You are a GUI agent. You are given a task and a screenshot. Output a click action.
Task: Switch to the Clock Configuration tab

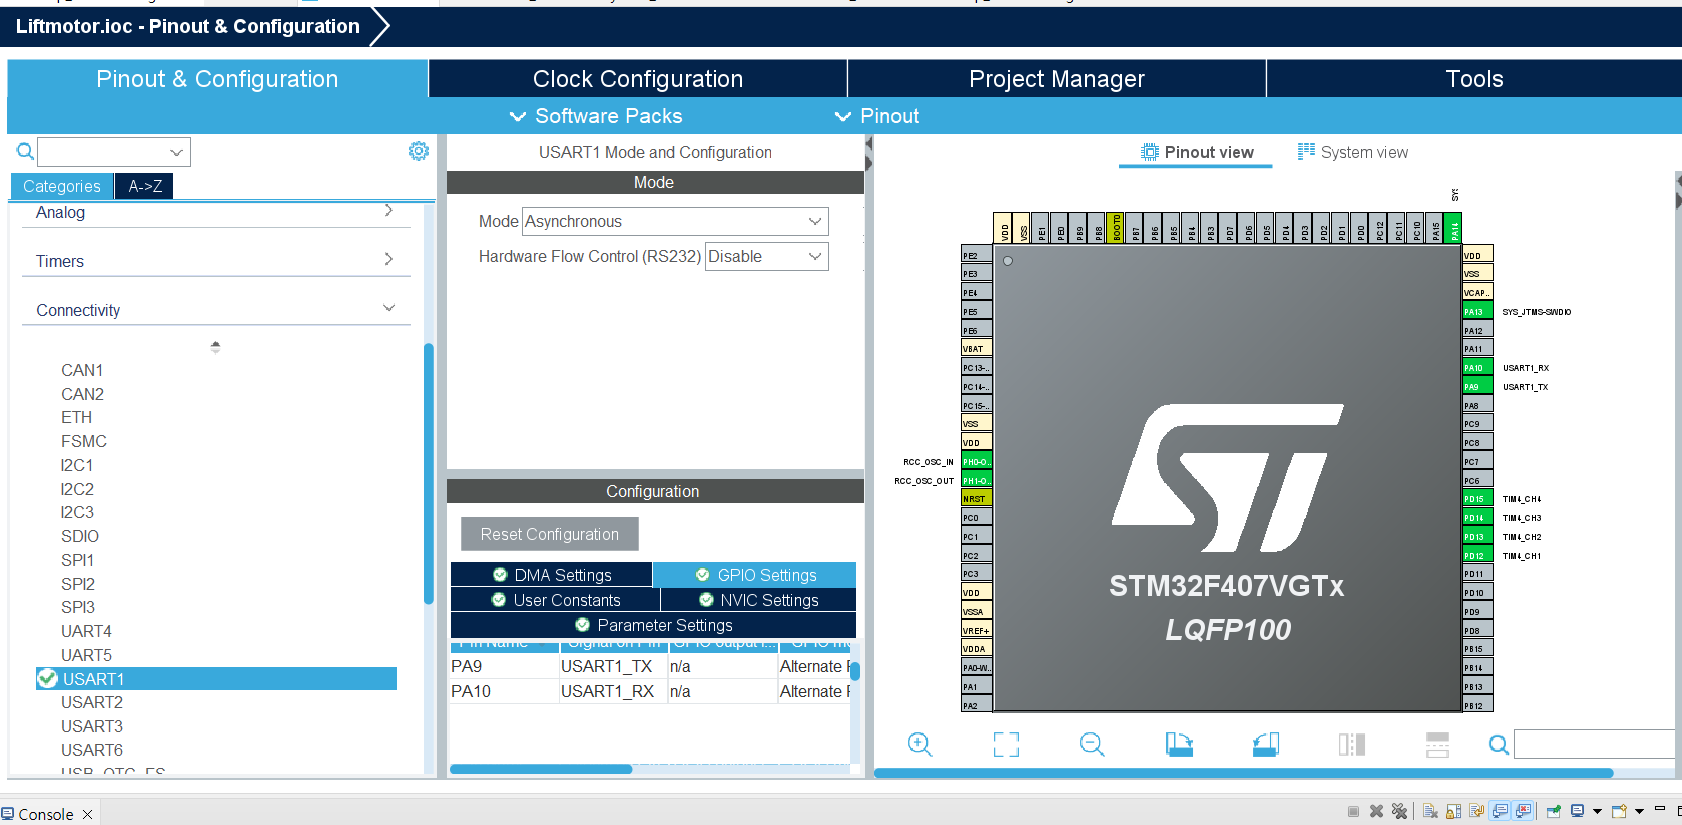(638, 79)
